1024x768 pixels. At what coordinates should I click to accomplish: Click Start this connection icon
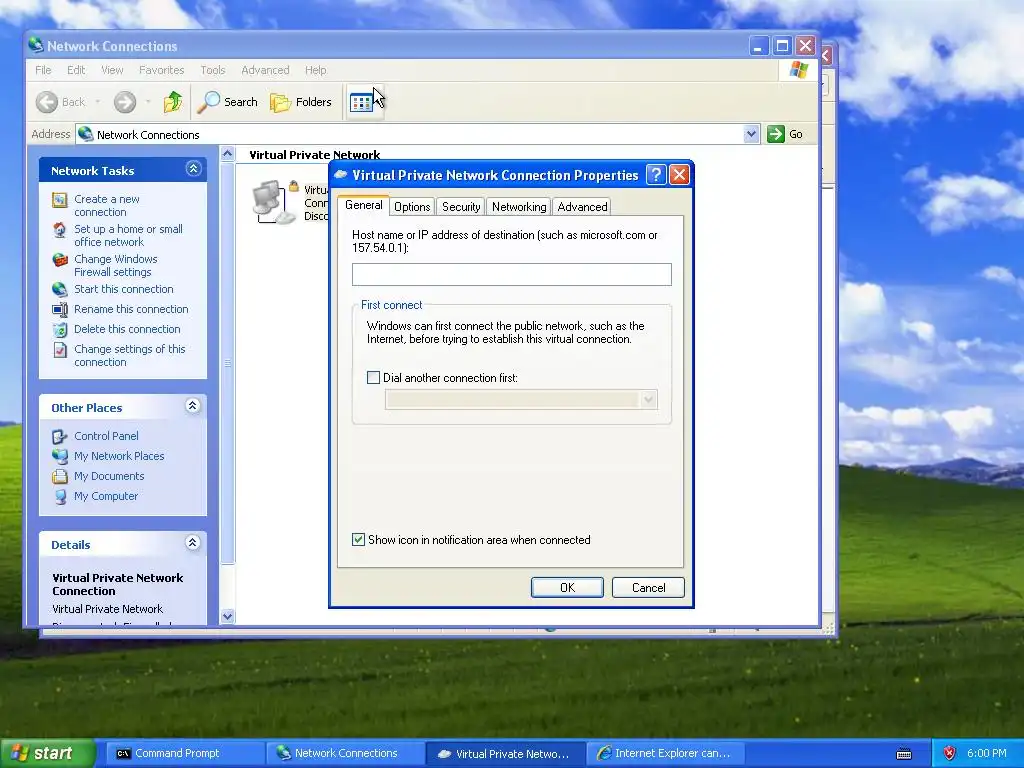[59, 289]
